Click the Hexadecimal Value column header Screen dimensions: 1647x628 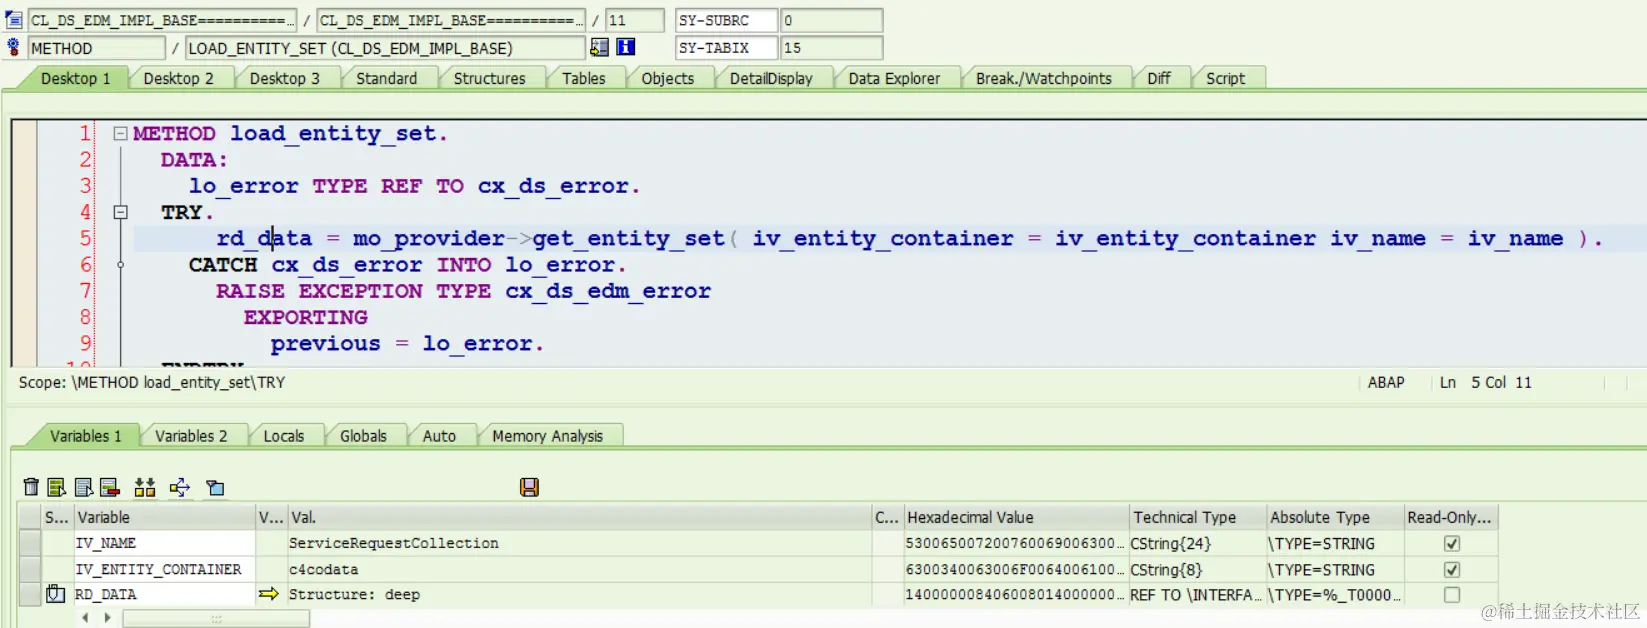(1015, 517)
